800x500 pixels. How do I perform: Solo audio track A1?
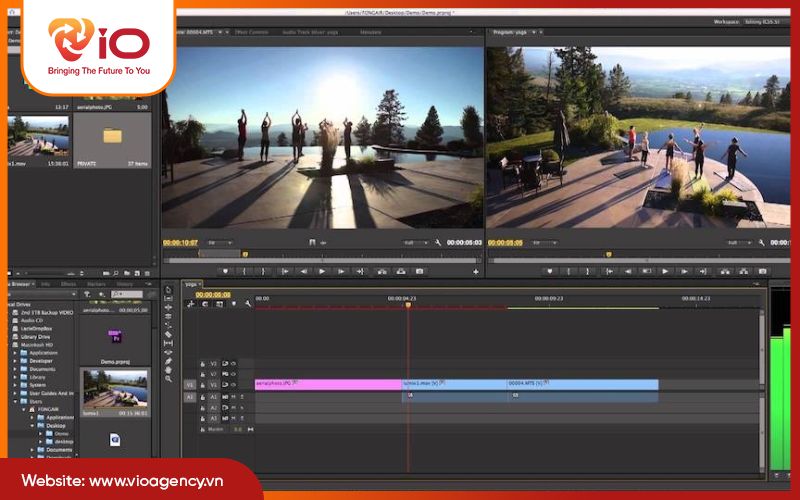point(242,397)
